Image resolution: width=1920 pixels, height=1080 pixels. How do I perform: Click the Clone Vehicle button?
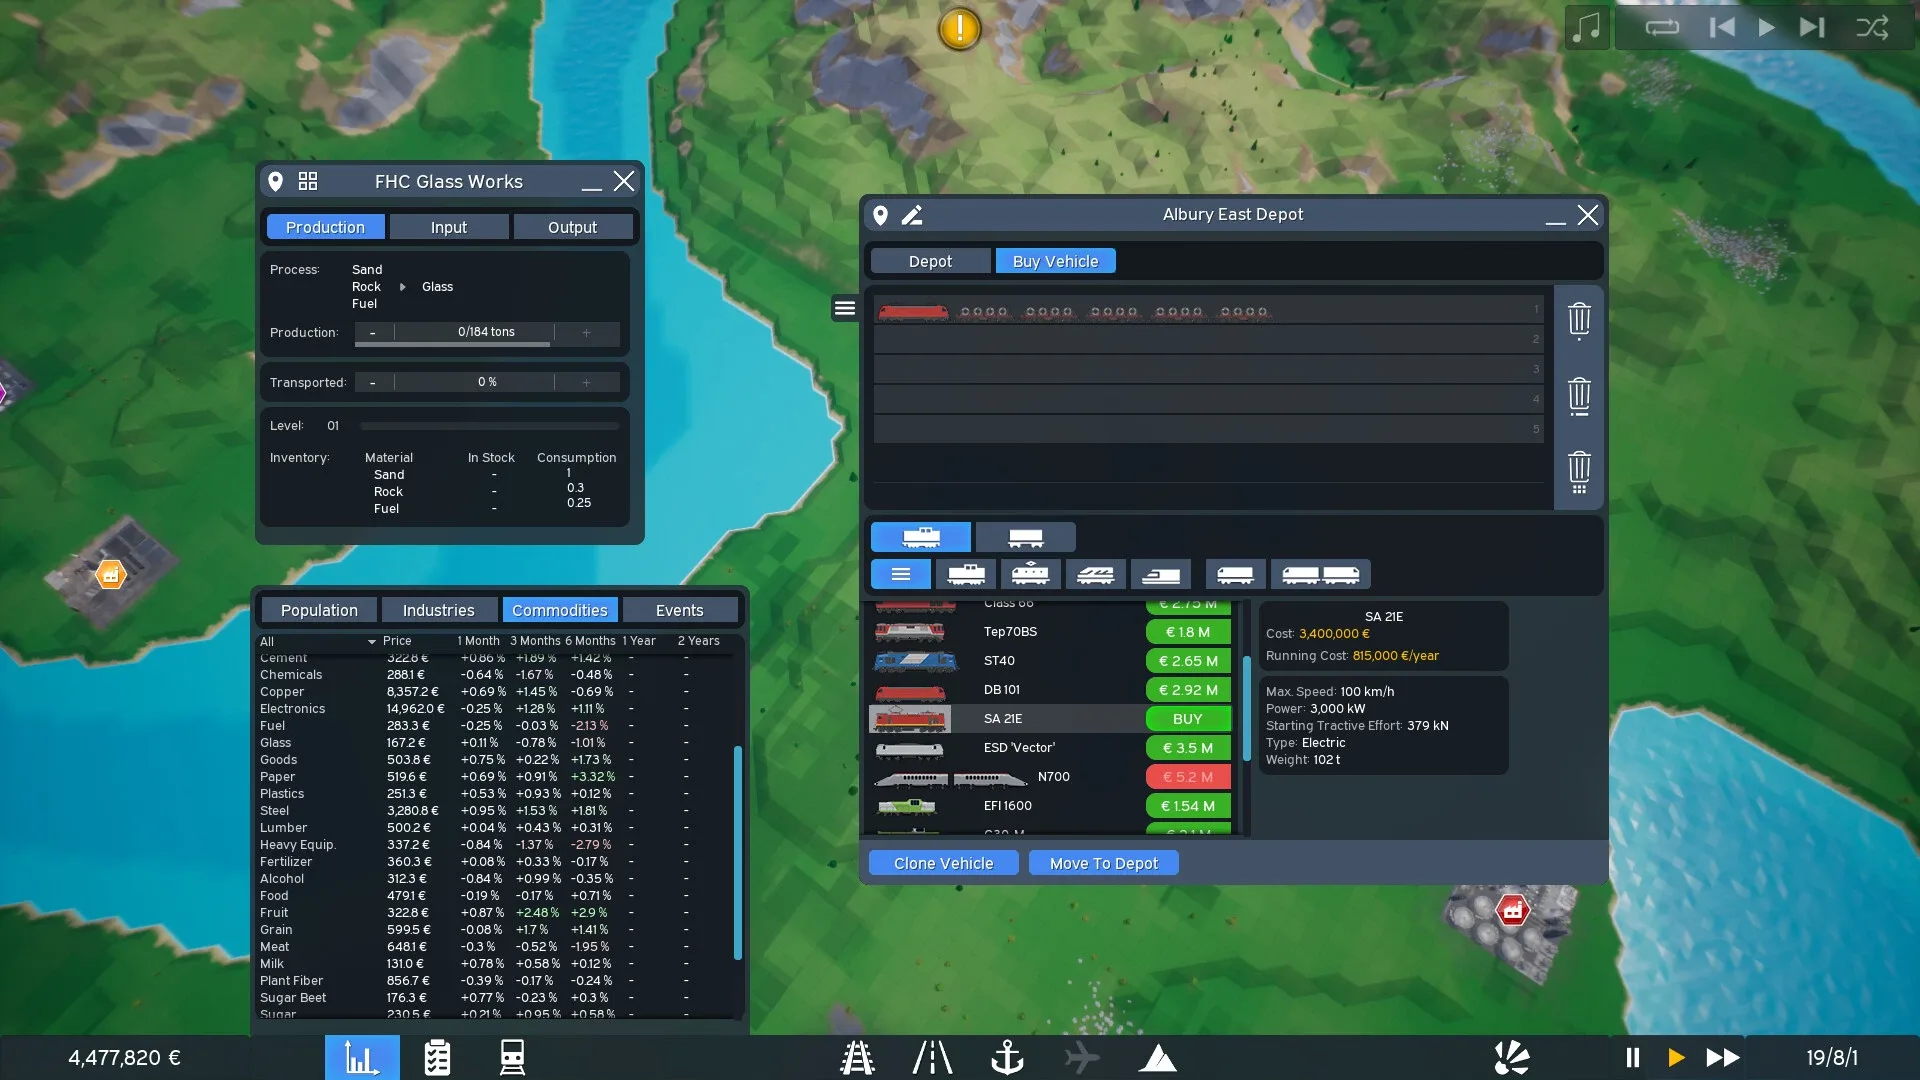pos(943,863)
